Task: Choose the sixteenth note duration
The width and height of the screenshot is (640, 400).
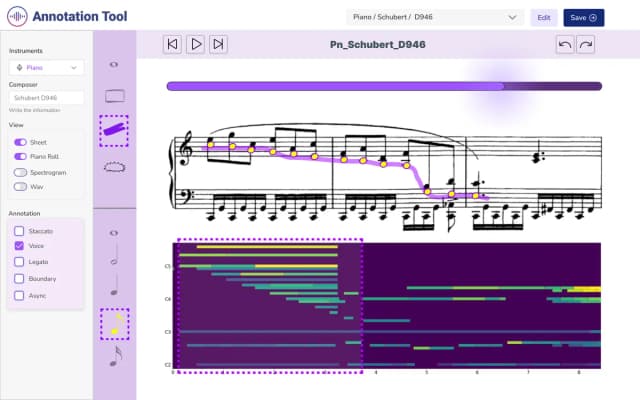Action: coord(116,356)
